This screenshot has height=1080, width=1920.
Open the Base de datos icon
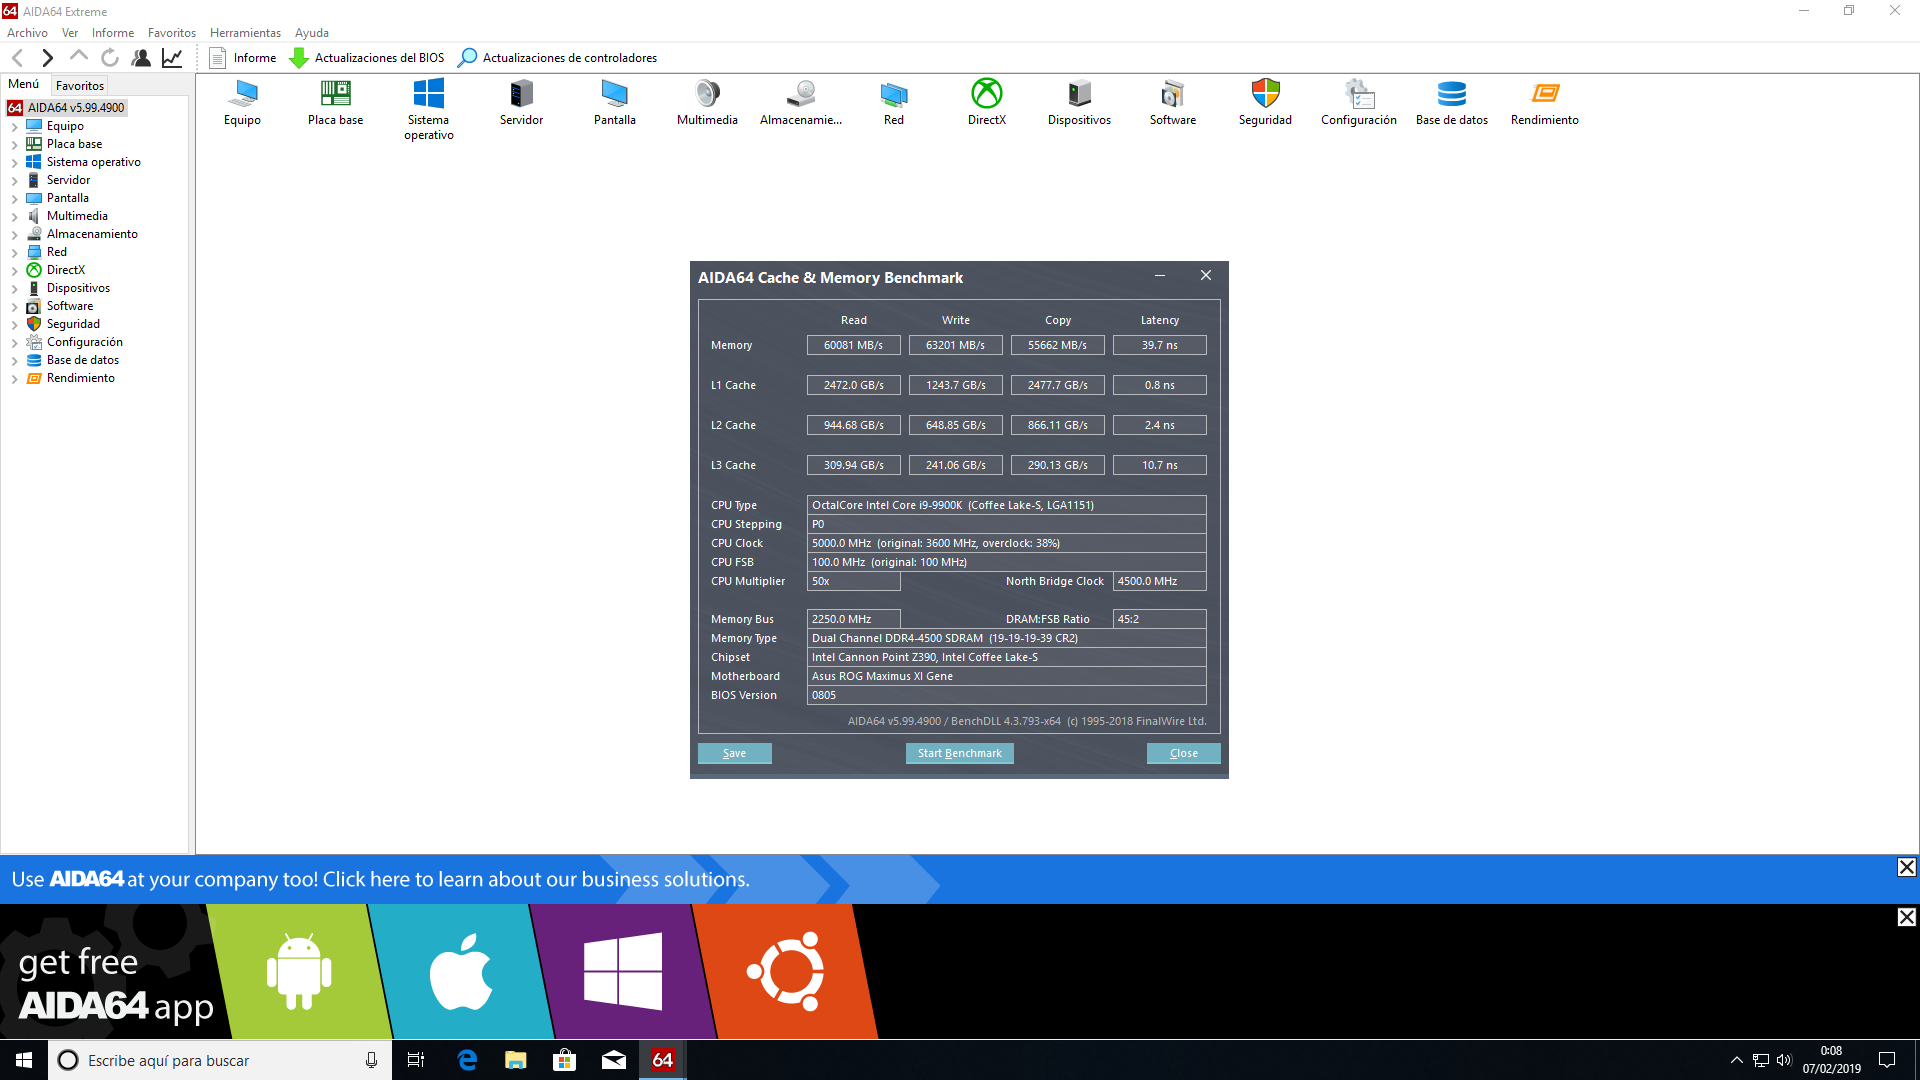tap(1451, 95)
